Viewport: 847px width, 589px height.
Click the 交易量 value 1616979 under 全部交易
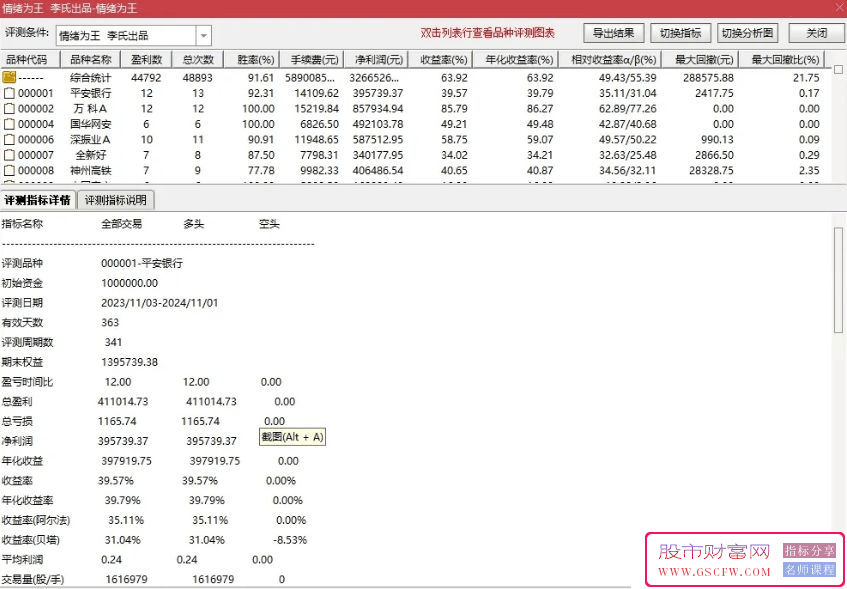click(126, 579)
